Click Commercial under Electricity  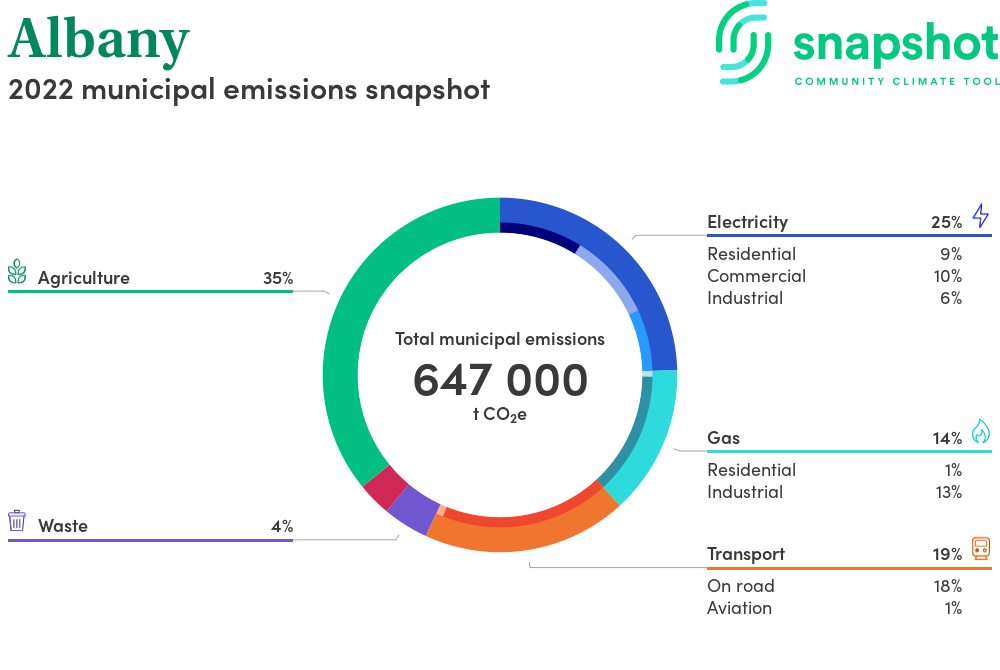coord(756,276)
